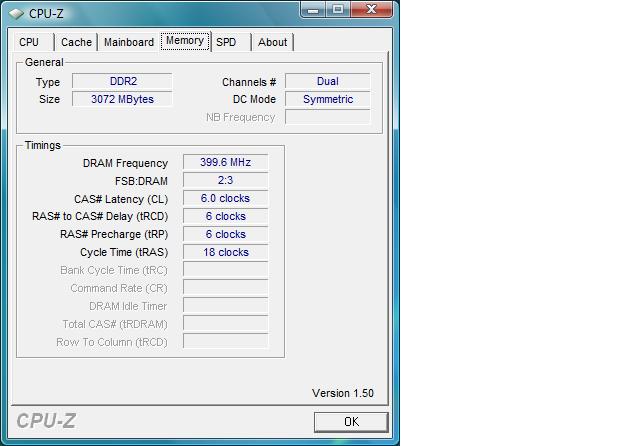Click the empty Command Rate field
This screenshot has height=446, width=640.
pyautogui.click(x=226, y=288)
